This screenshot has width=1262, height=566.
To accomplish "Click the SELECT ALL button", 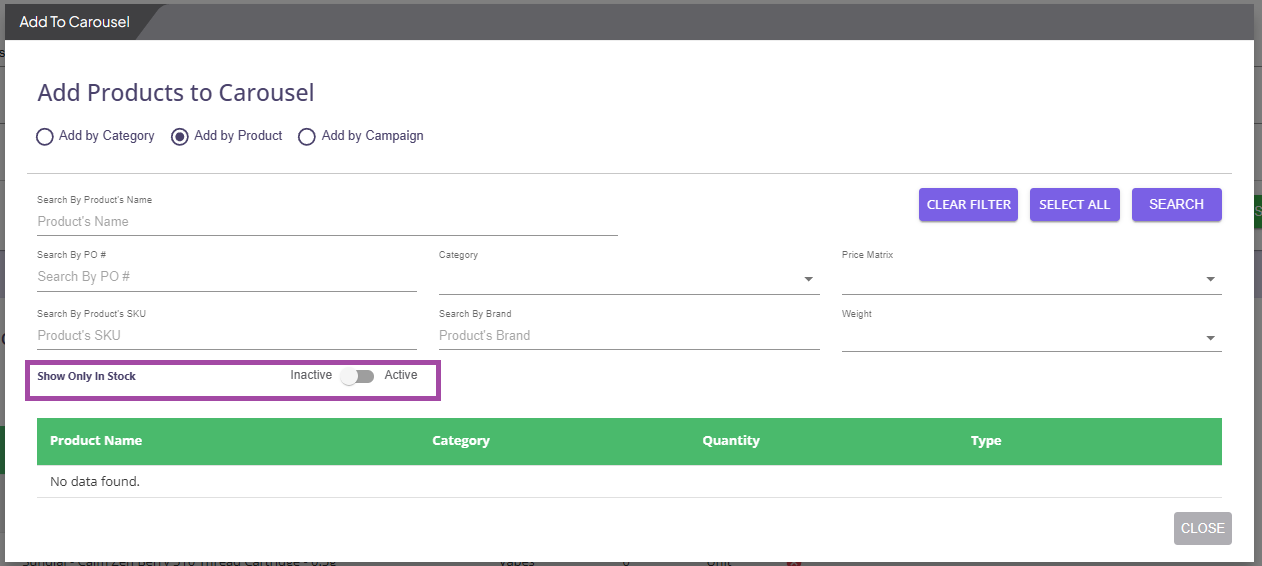I will (x=1074, y=204).
